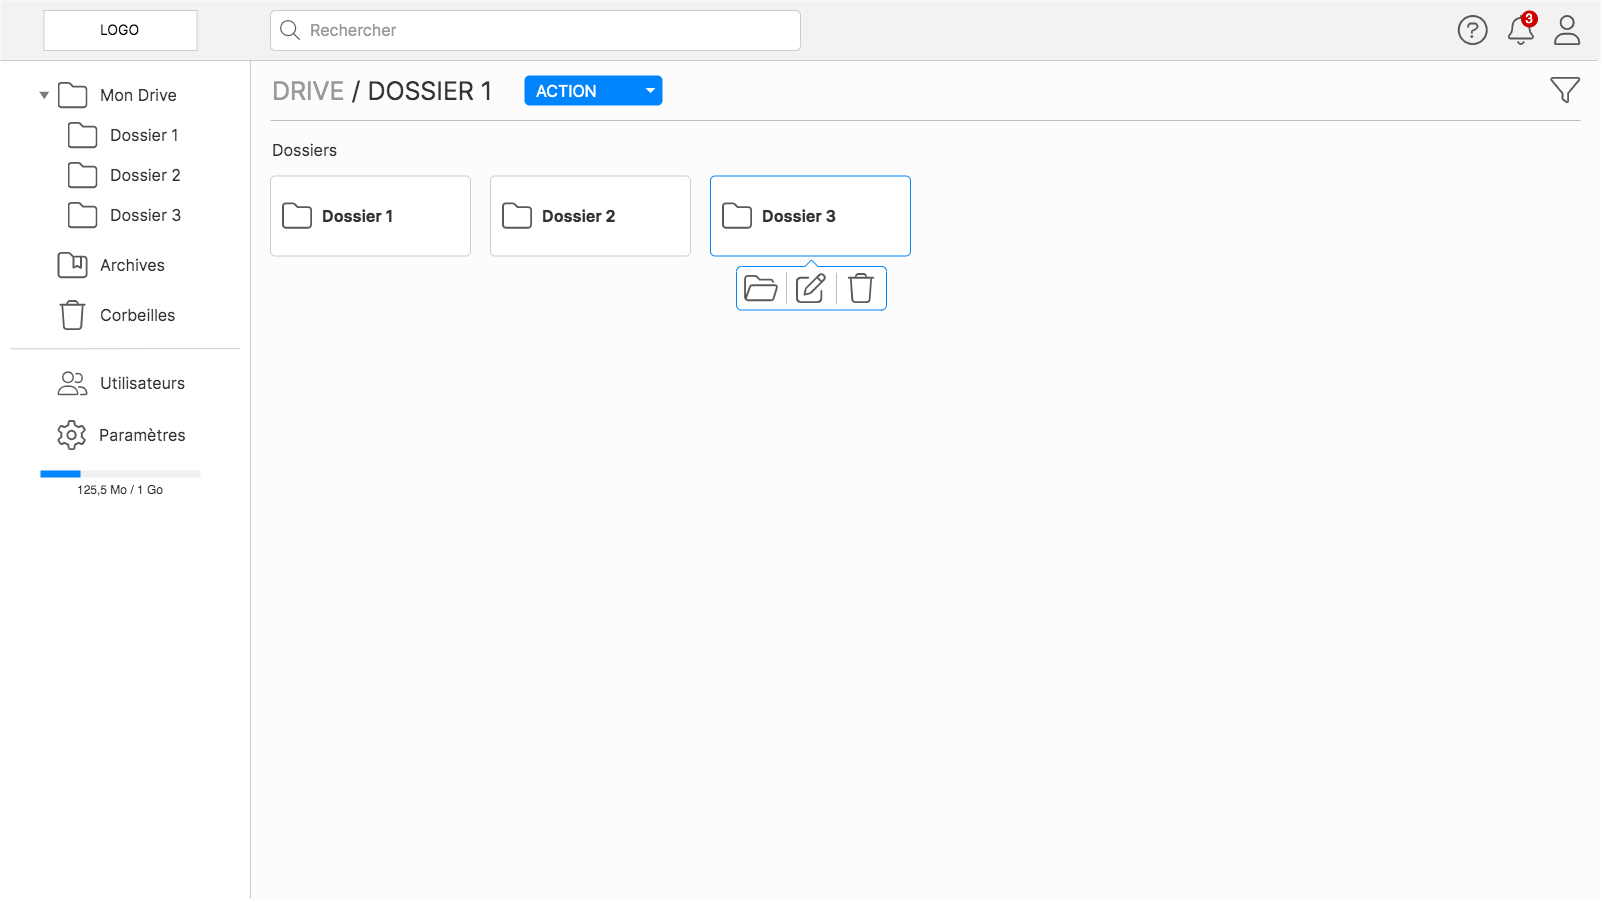Click inside the Rechercher search field
The image size is (1602, 902).
[x=535, y=30]
